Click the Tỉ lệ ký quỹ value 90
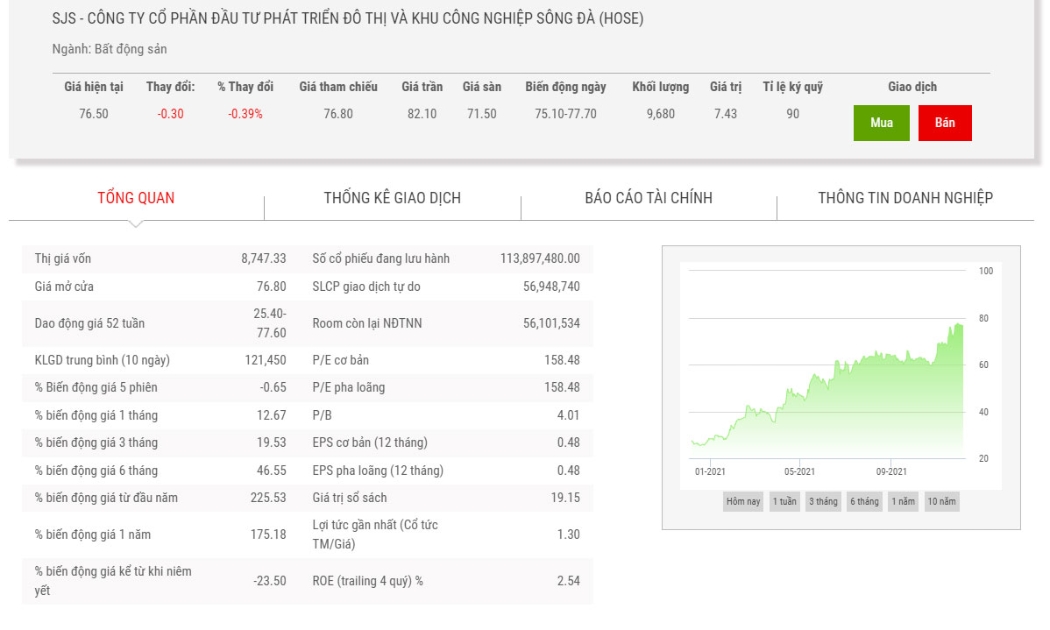The image size is (1050, 630). point(793,114)
